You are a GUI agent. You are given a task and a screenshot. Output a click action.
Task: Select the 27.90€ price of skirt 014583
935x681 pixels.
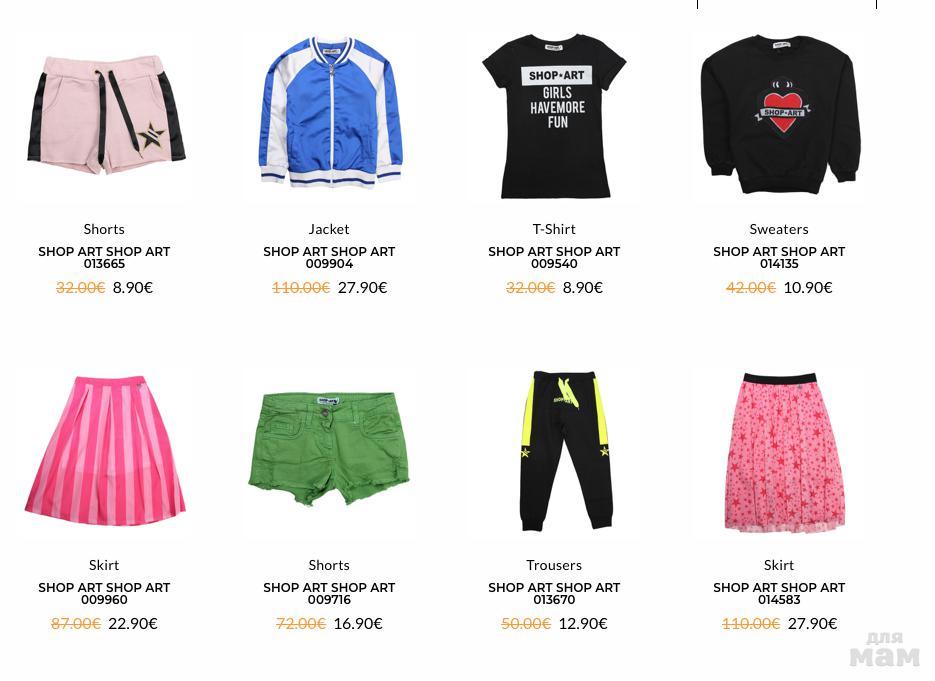[x=812, y=624]
